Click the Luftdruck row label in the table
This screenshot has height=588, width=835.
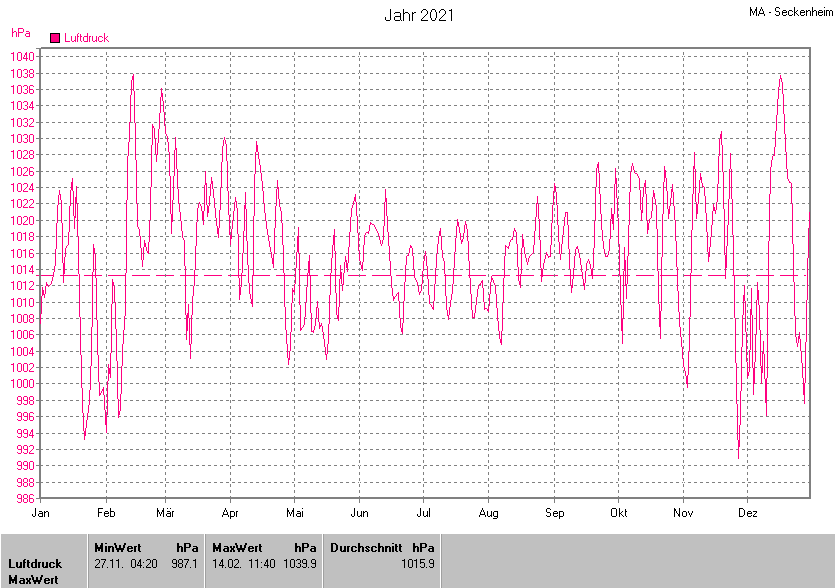tap(34, 564)
